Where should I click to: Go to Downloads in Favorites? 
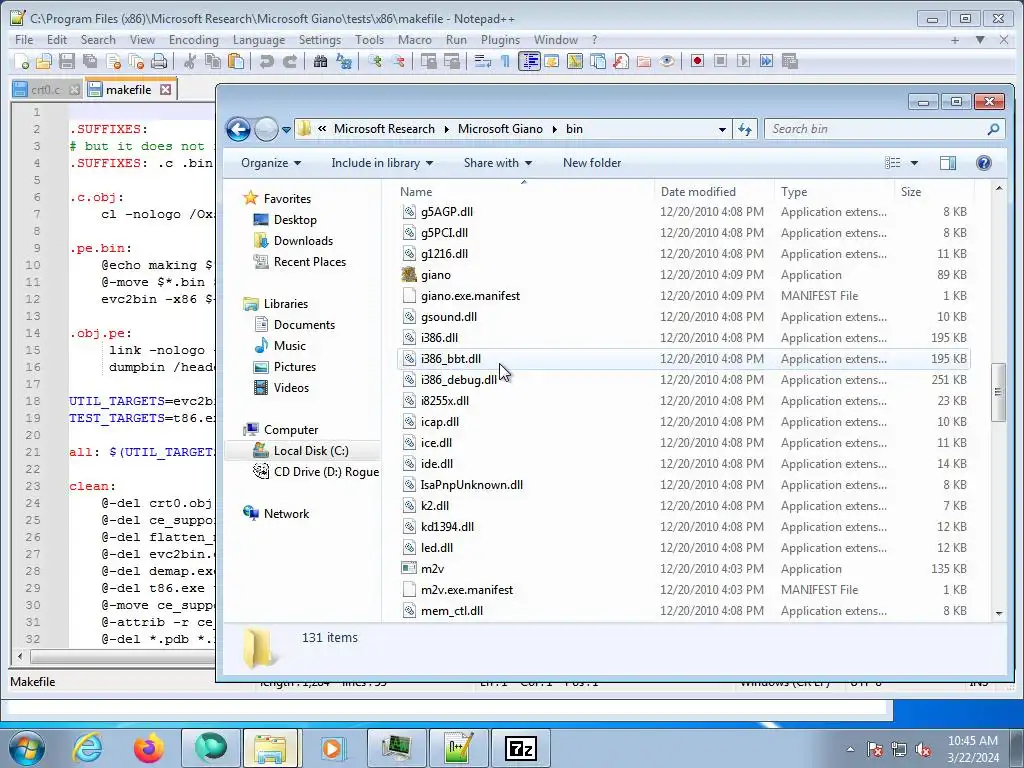[x=303, y=241]
